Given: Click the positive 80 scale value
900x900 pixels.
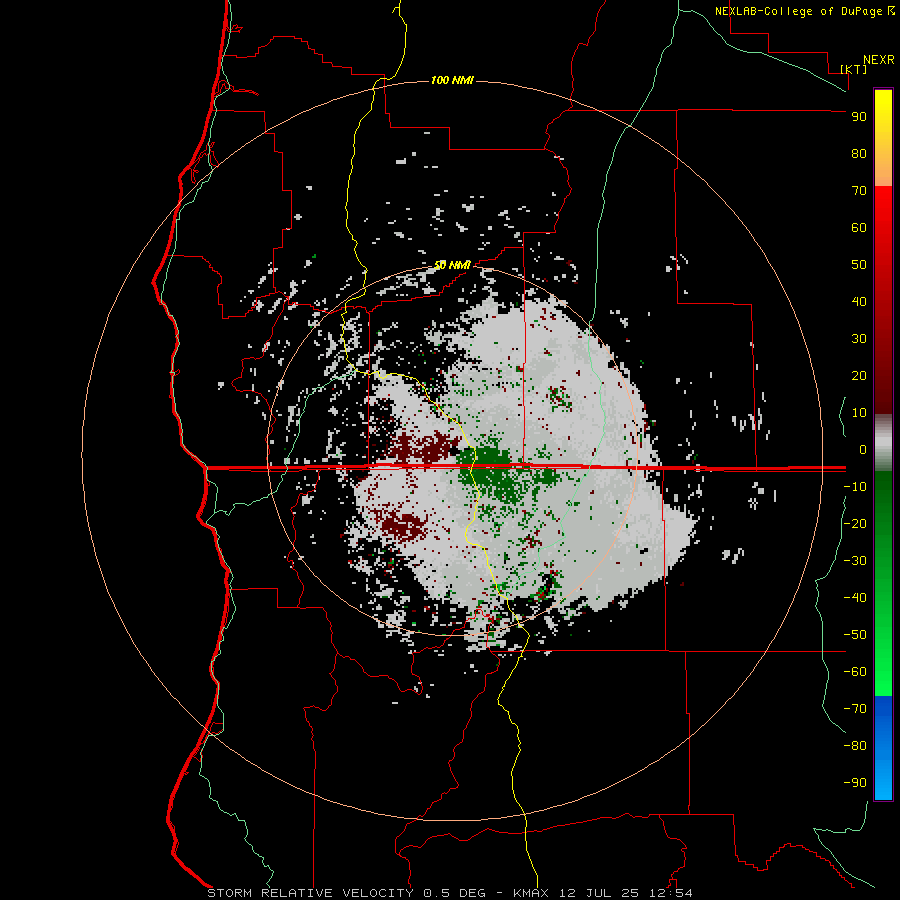Looking at the screenshot, I should point(859,154).
